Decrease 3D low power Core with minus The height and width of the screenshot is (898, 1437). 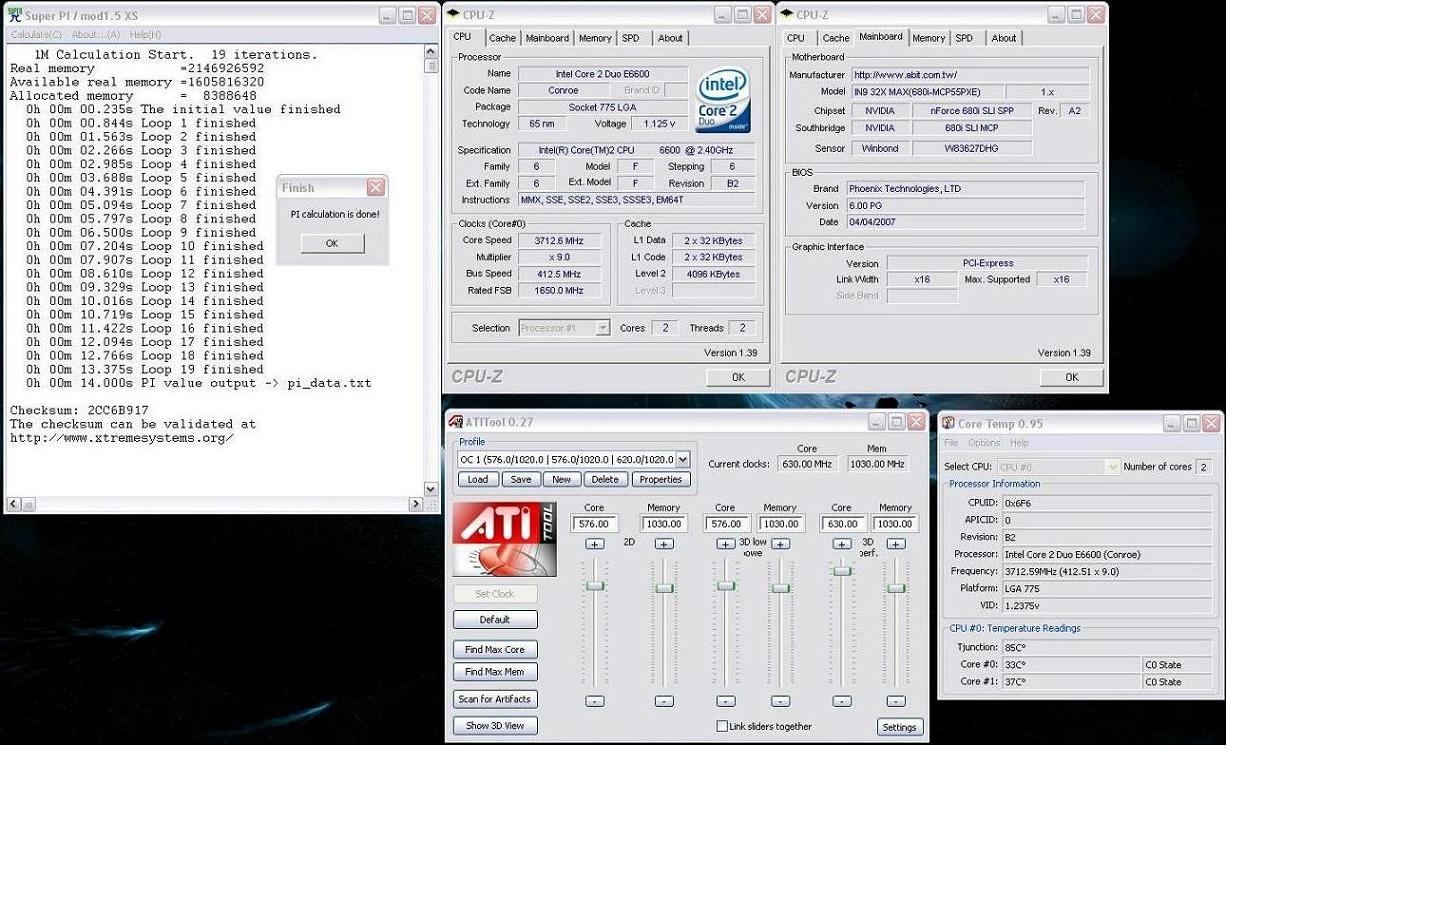[x=726, y=701]
